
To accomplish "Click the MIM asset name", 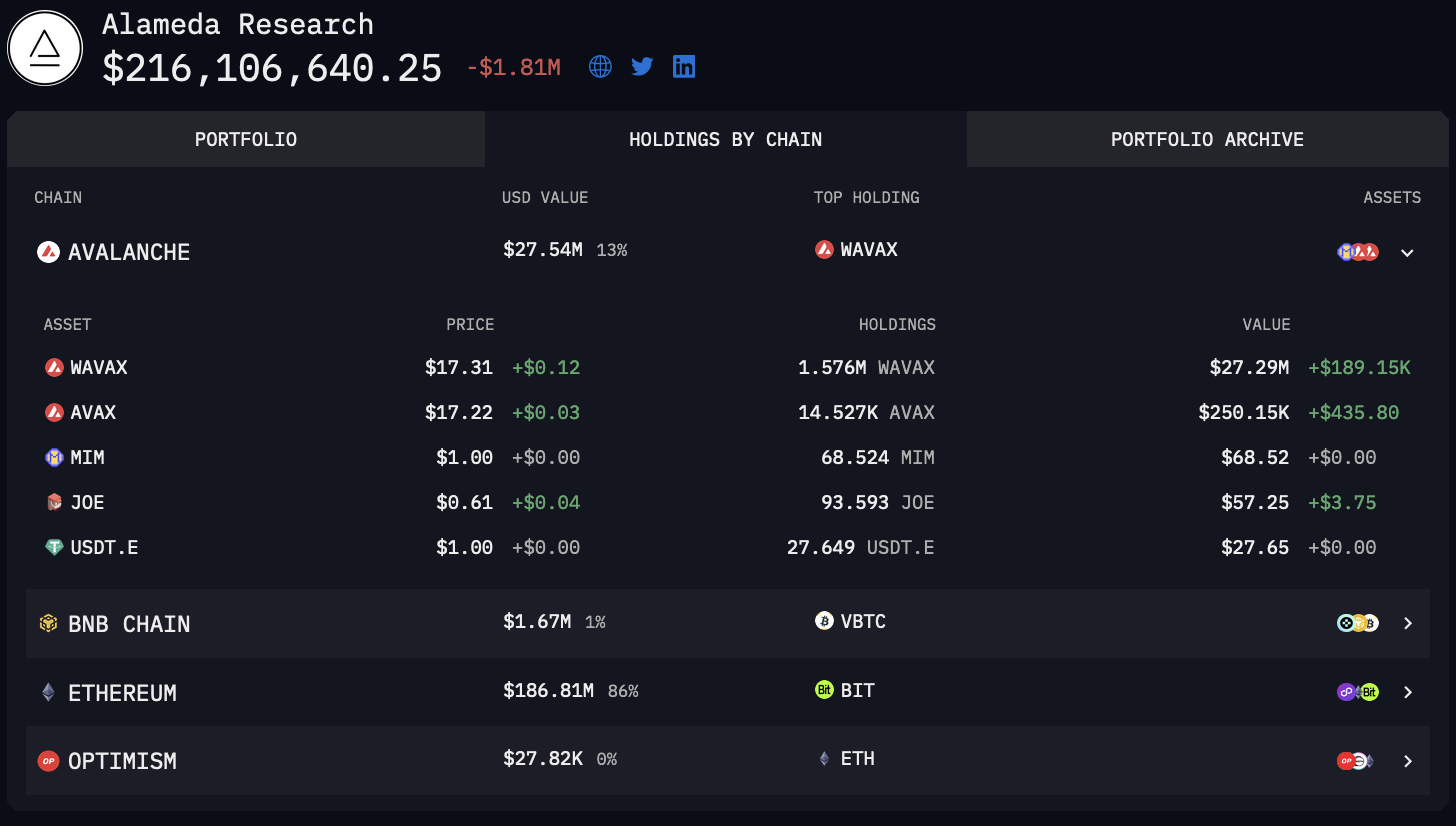I will click(x=87, y=457).
